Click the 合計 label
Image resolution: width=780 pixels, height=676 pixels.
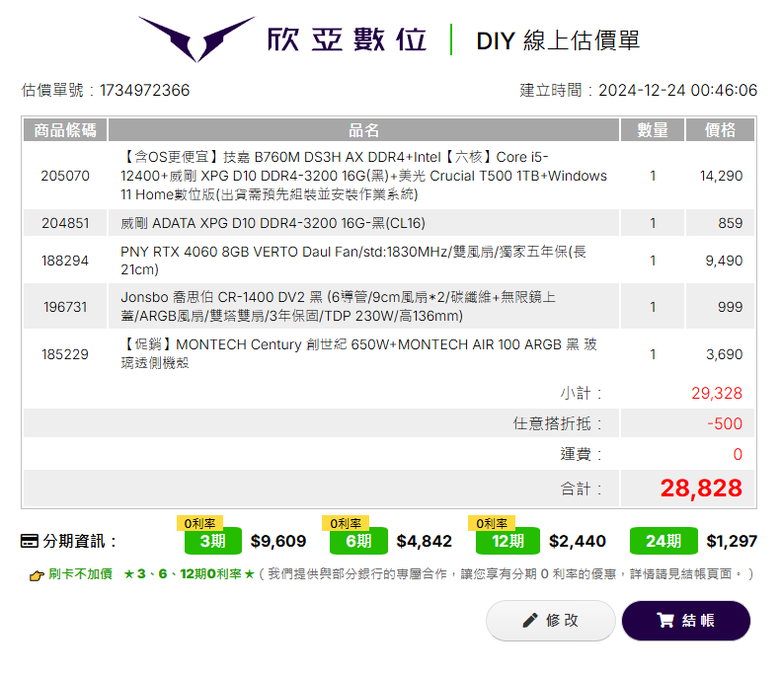click(581, 488)
